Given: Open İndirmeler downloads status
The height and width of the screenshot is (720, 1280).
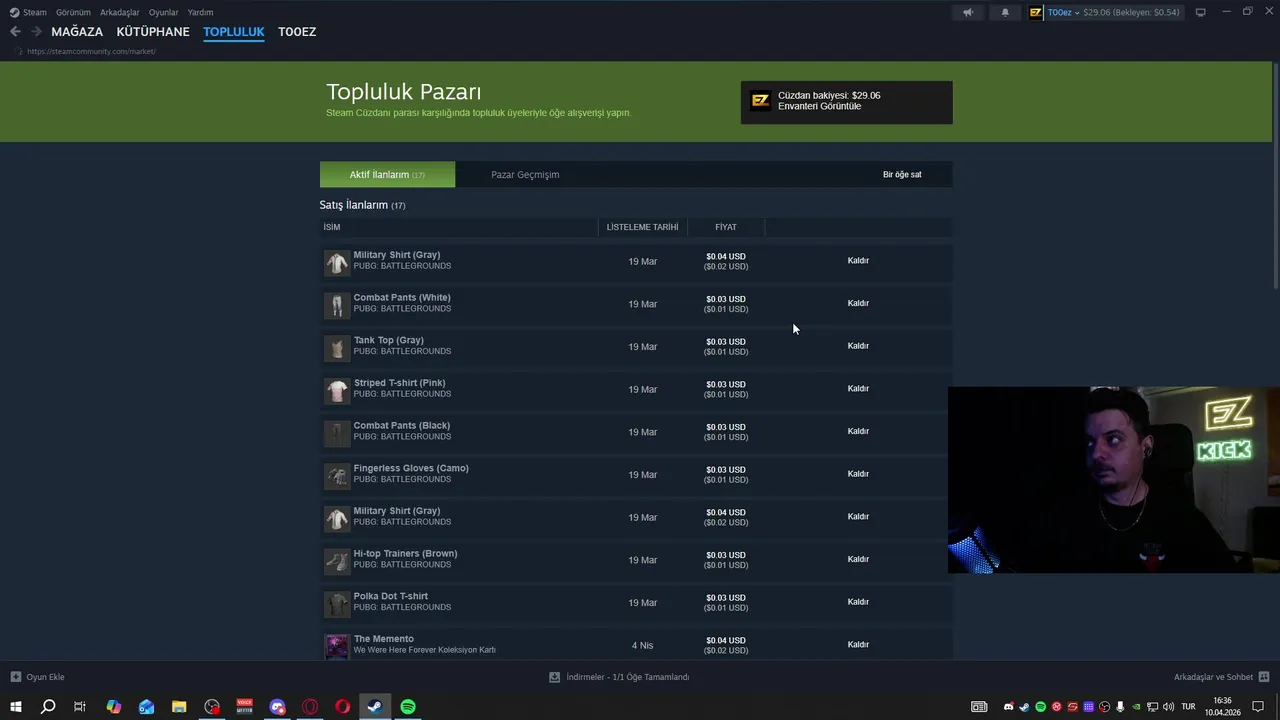Looking at the screenshot, I should tap(619, 677).
